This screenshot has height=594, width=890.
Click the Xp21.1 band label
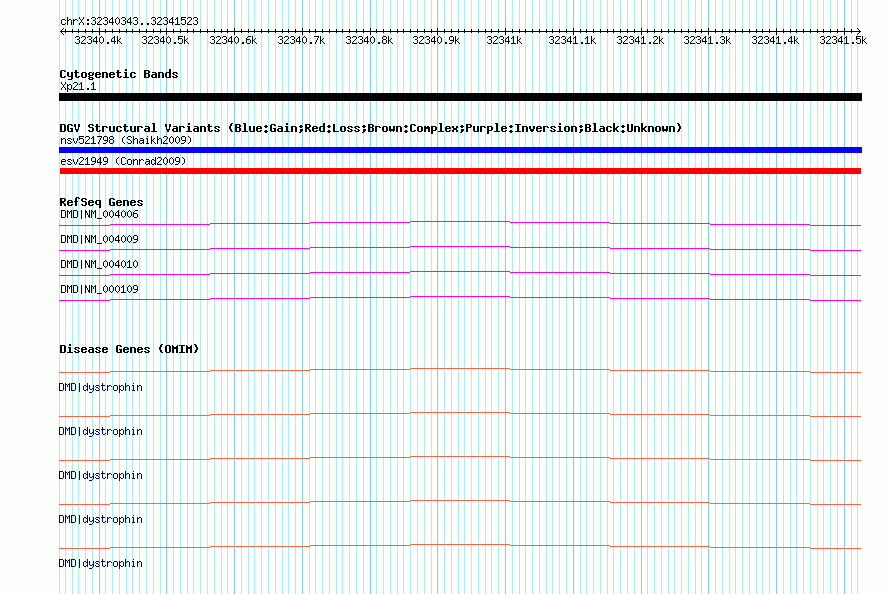pos(78,86)
